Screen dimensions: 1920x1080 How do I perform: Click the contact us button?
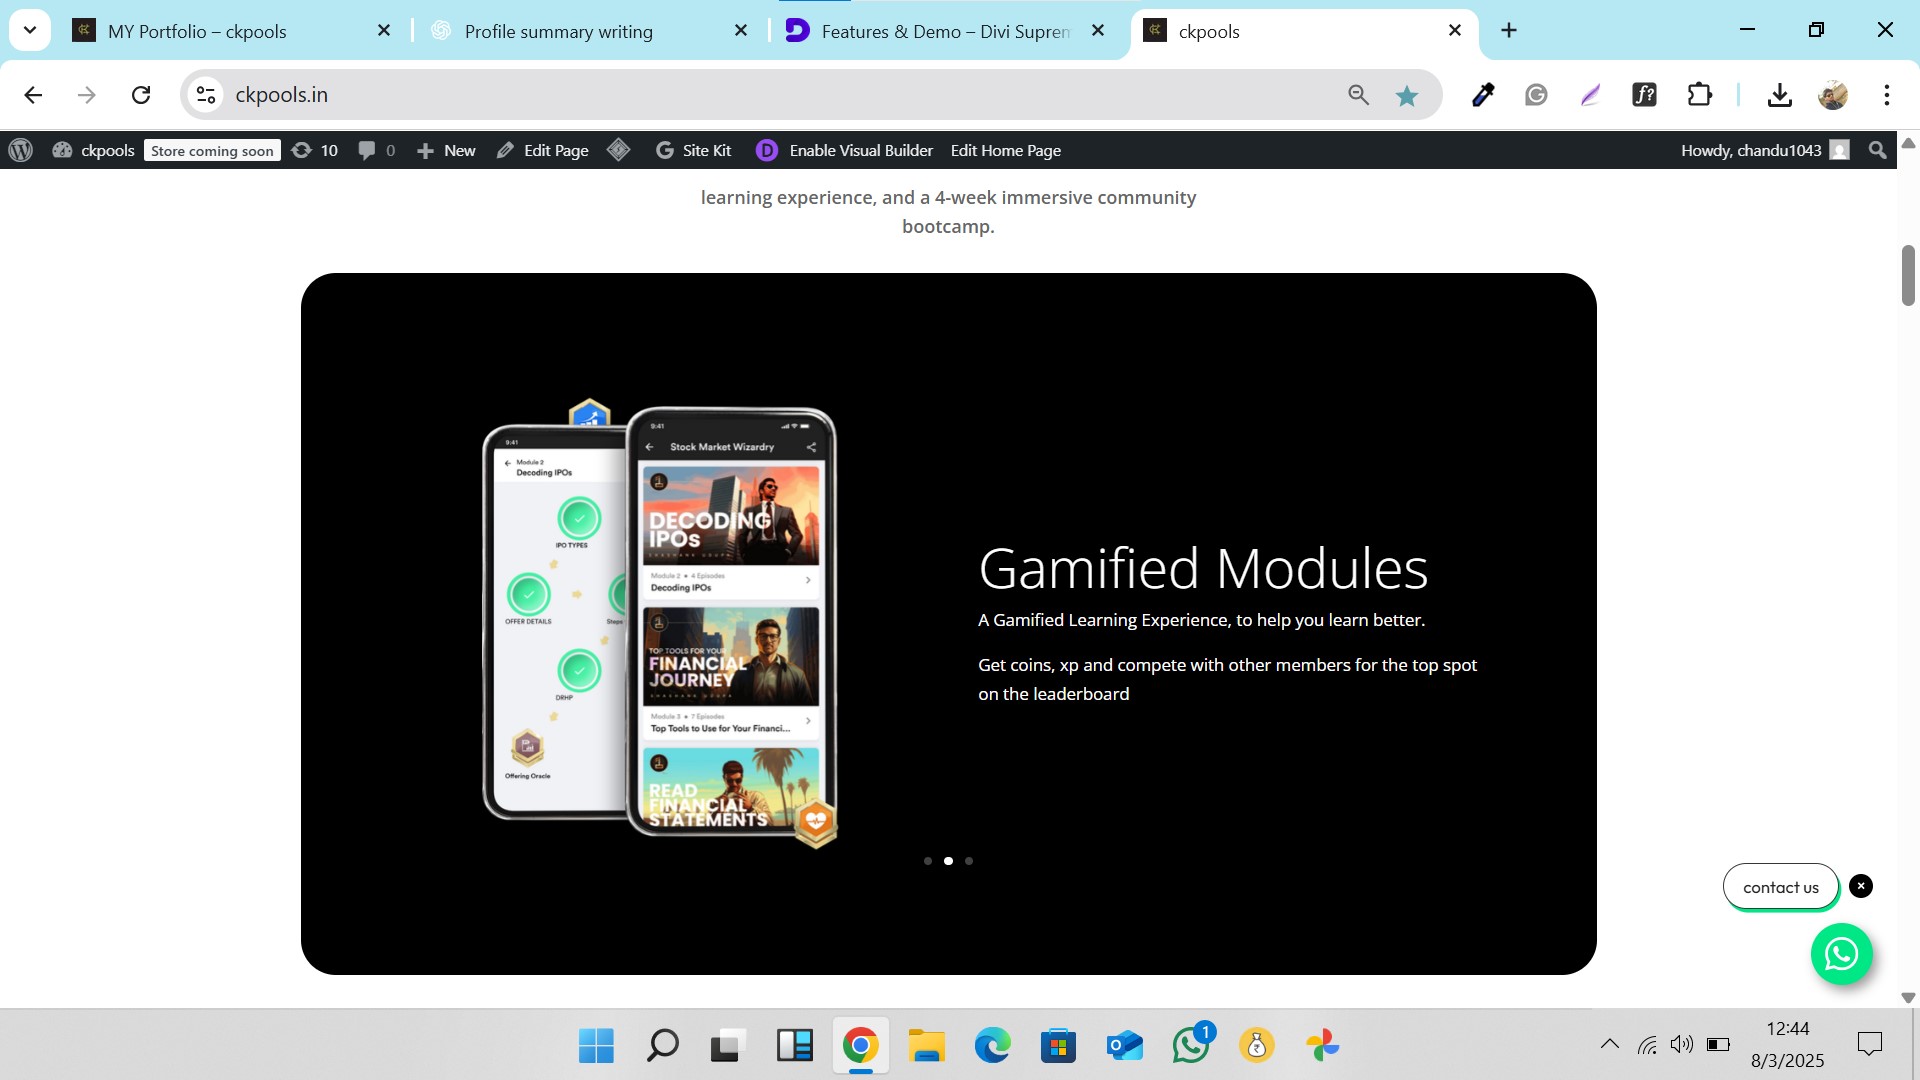tap(1780, 887)
